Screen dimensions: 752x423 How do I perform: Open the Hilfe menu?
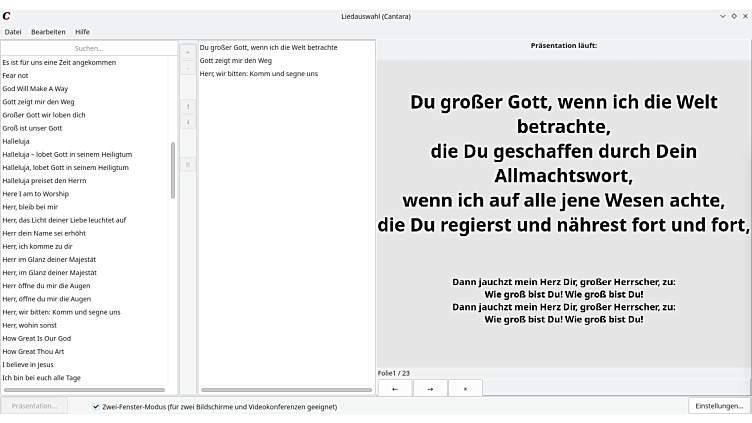click(82, 32)
